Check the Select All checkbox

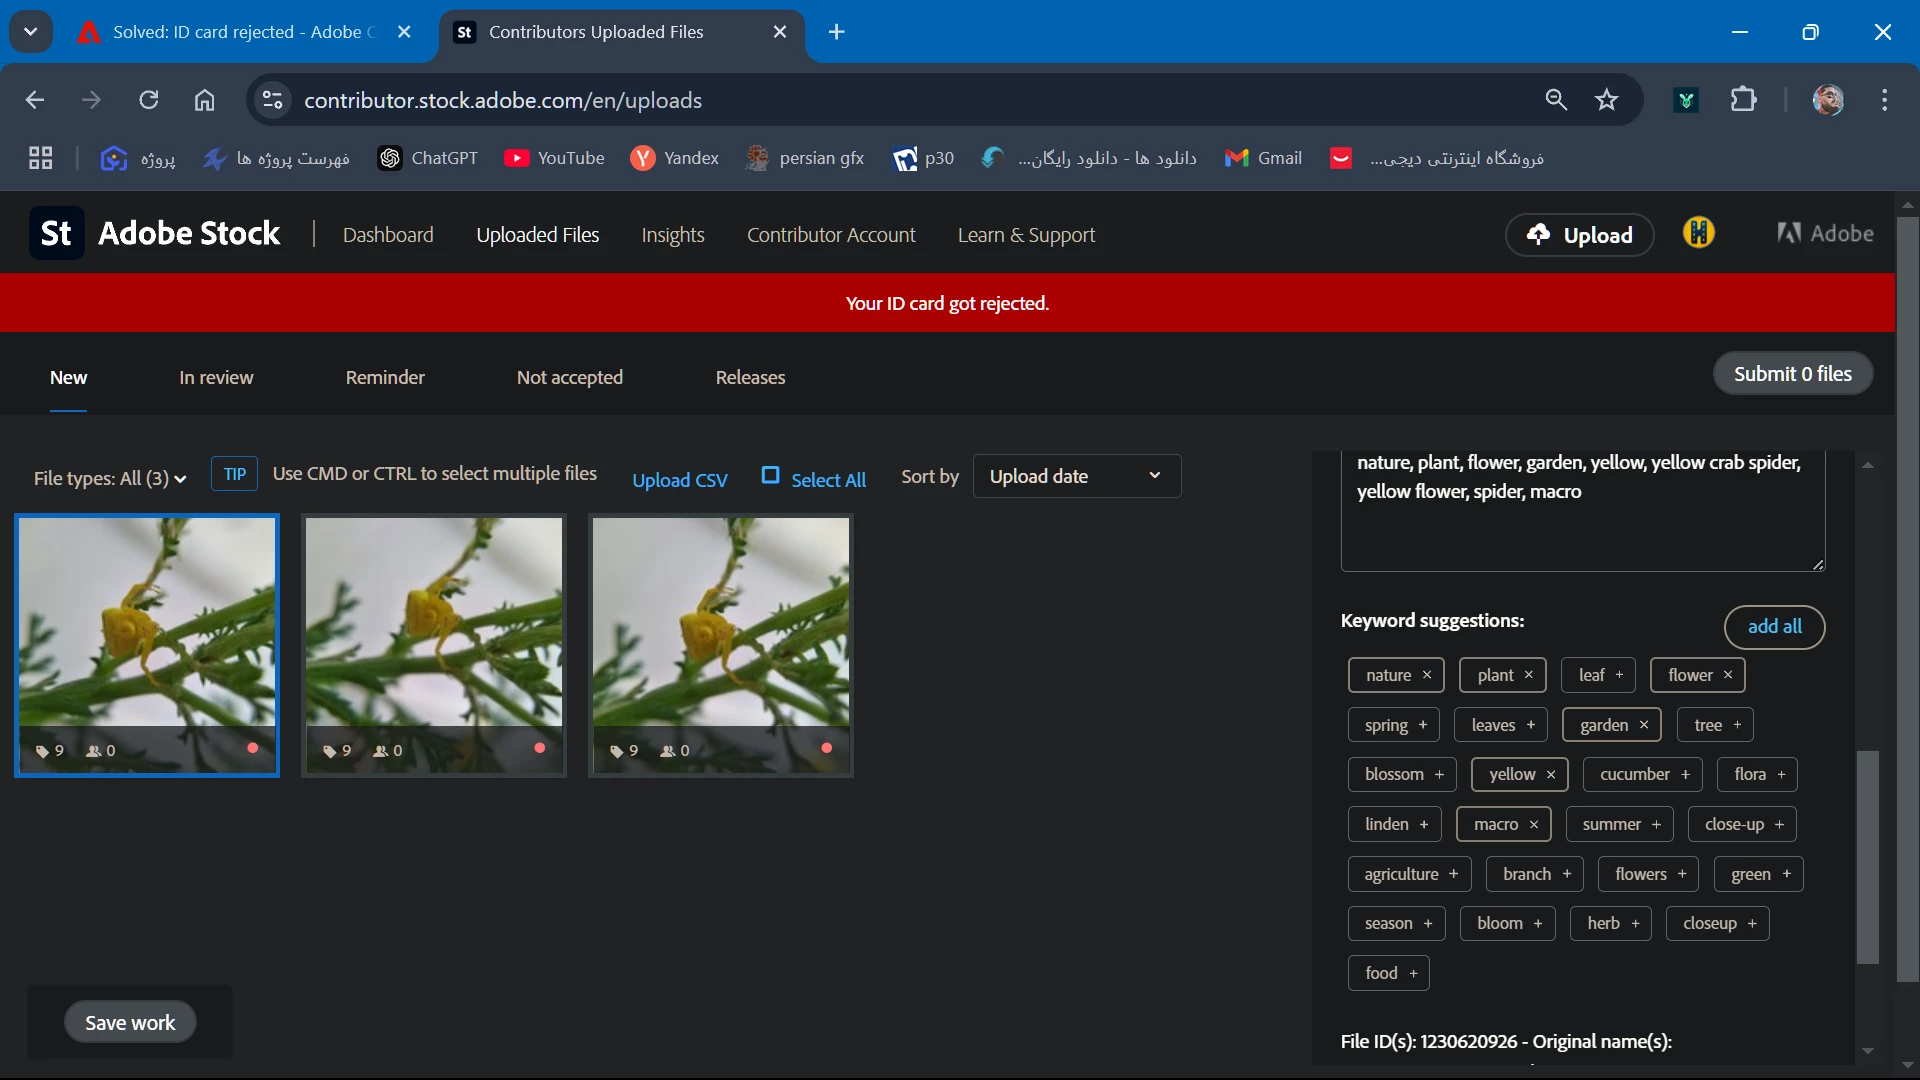pos(770,476)
